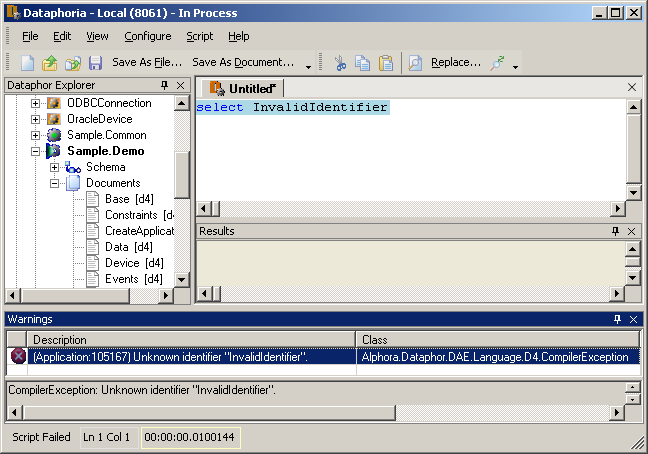Switch to the Untitled document tab

click(245, 88)
